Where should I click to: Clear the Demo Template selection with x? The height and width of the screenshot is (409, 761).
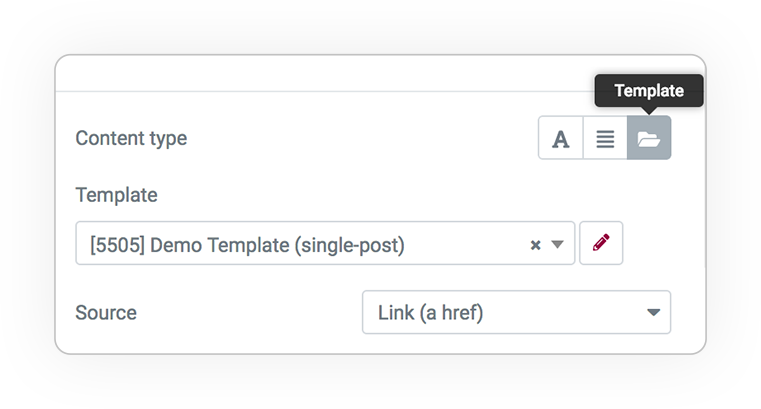tap(535, 245)
